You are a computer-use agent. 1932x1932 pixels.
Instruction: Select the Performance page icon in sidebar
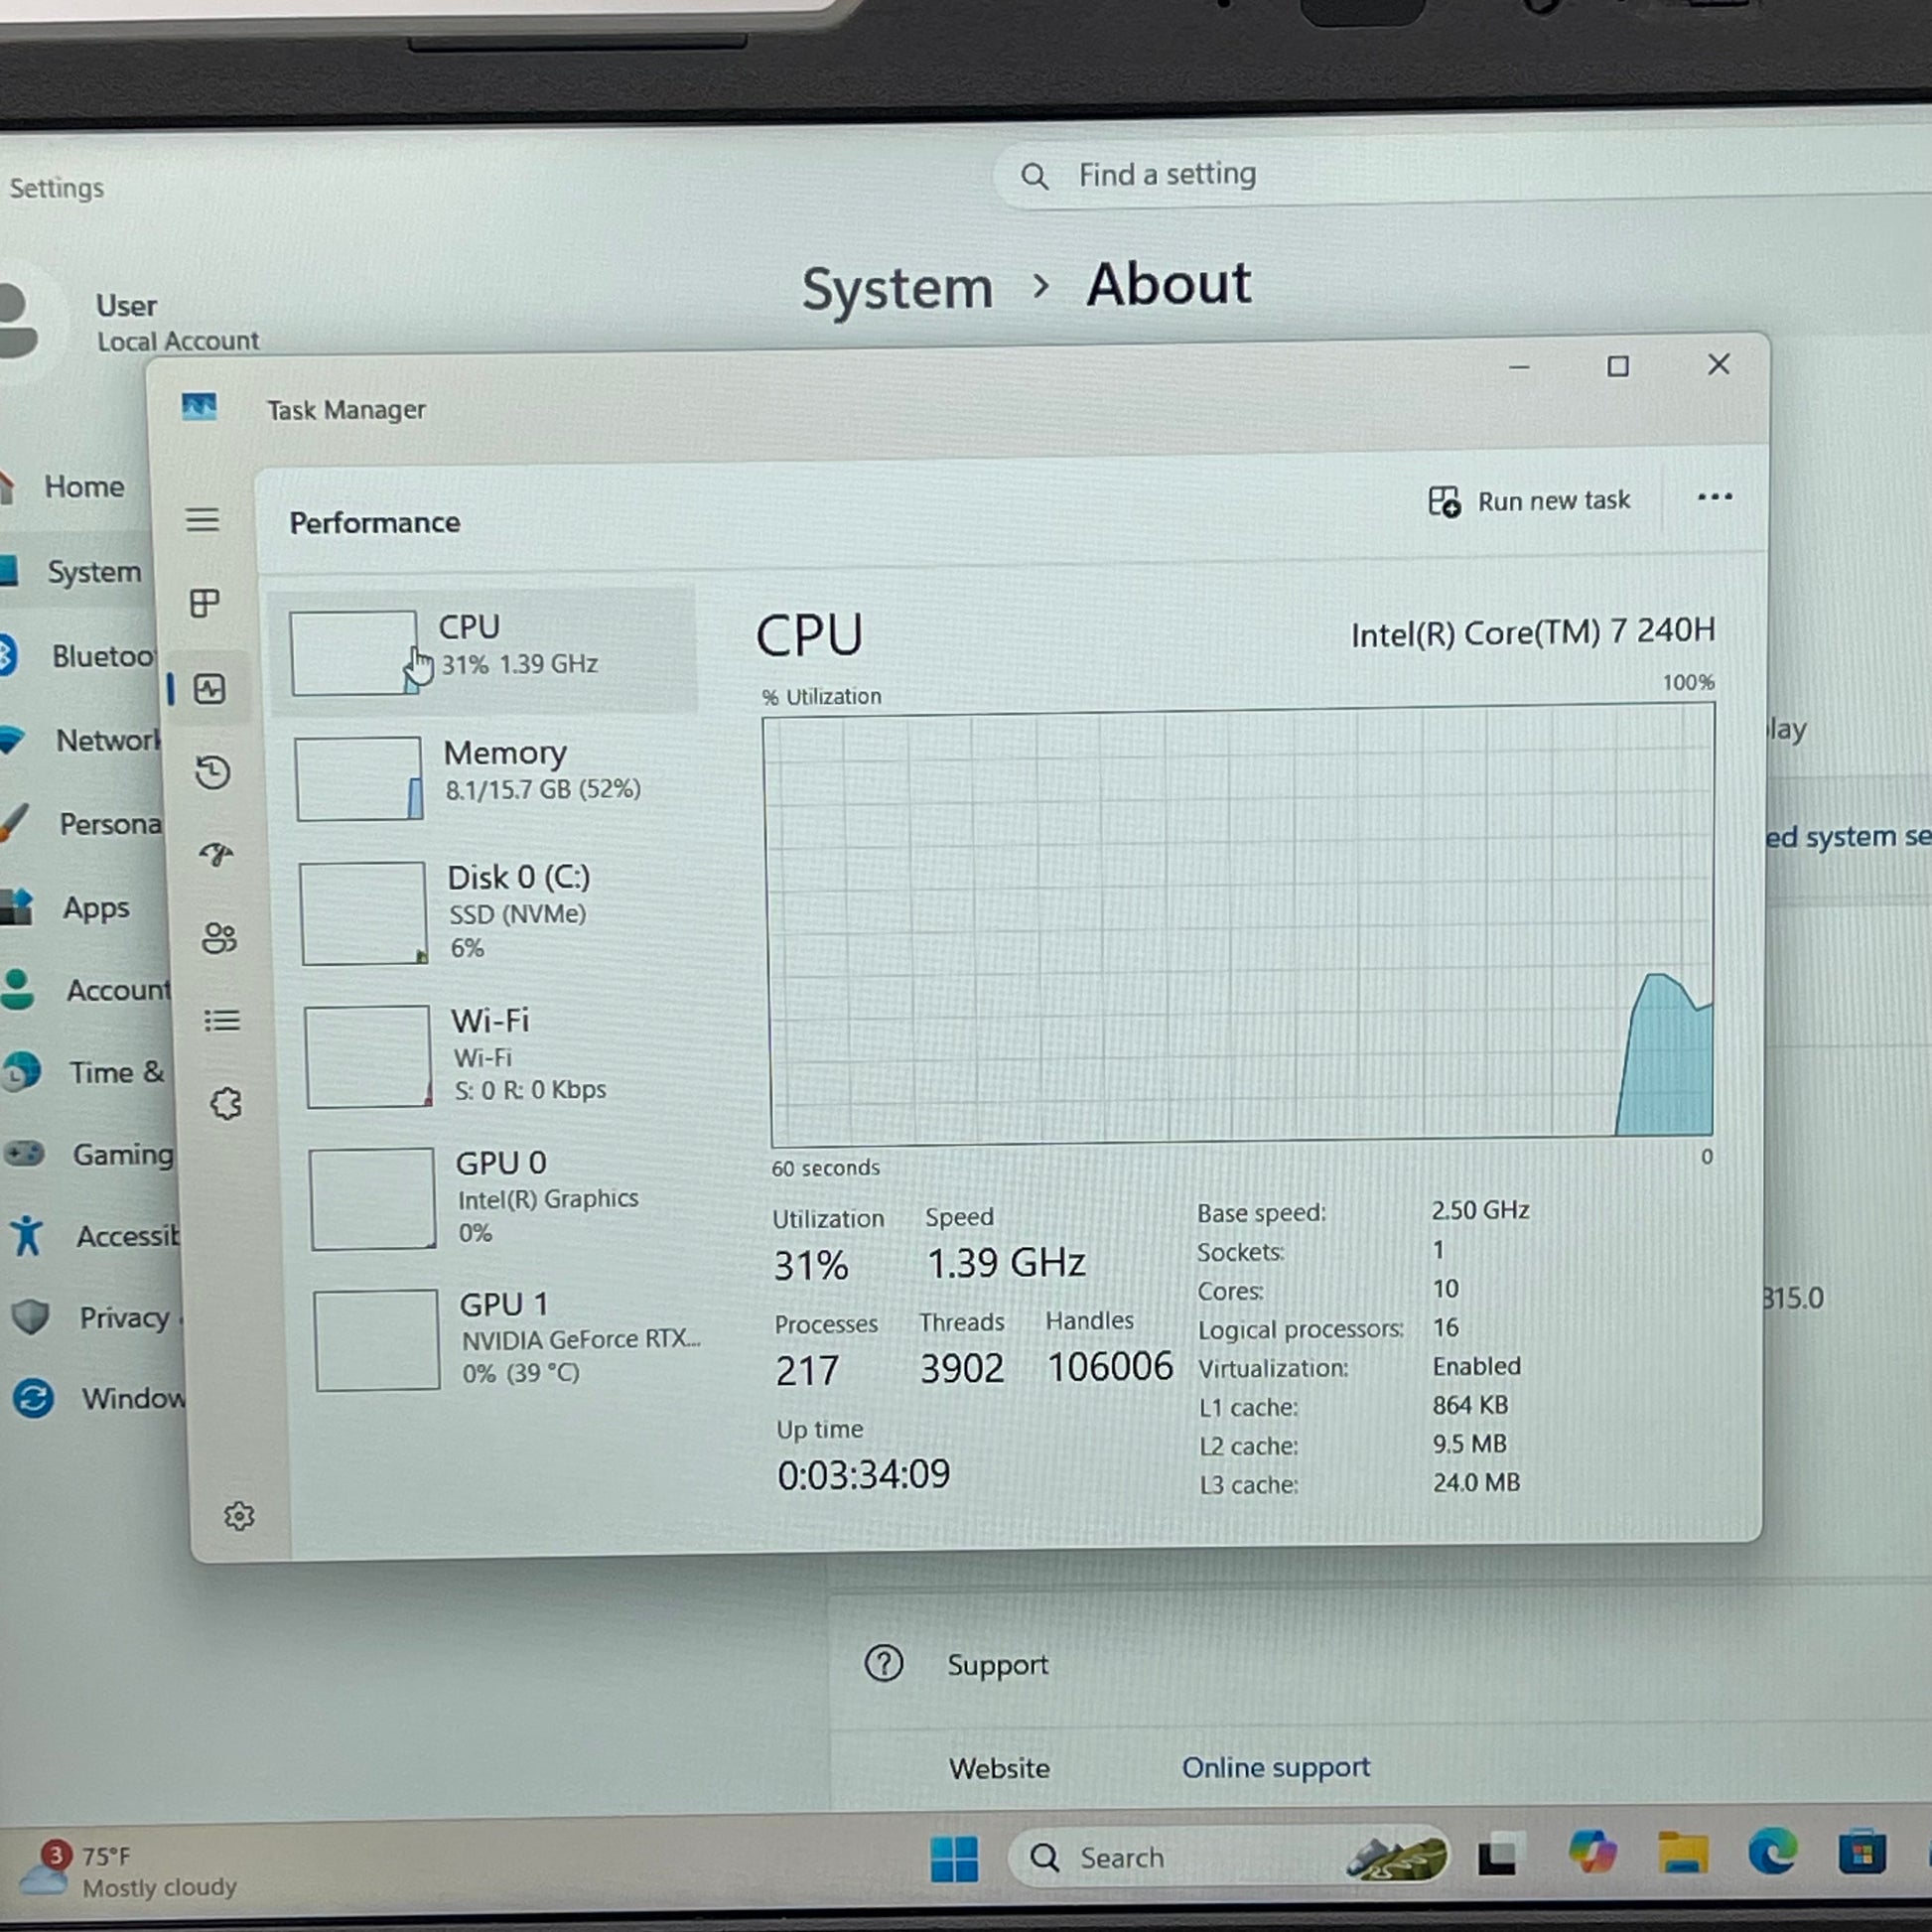(209, 689)
